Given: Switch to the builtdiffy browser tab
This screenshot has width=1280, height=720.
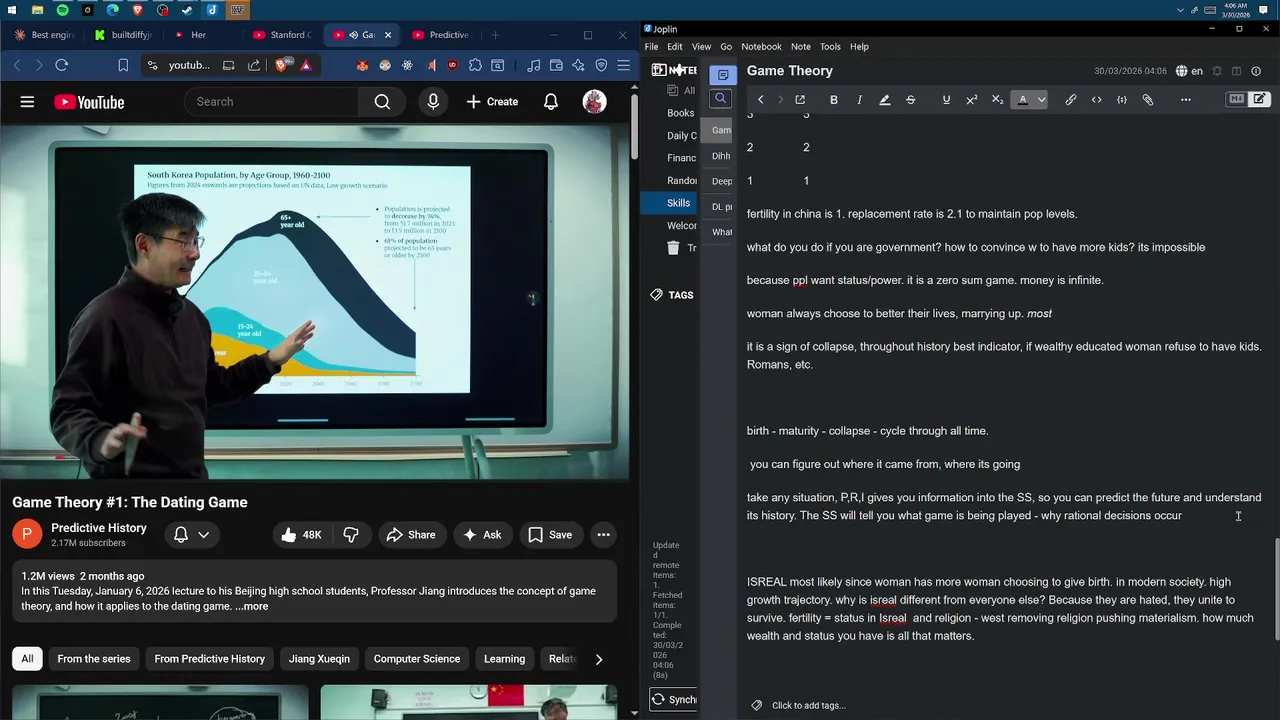Looking at the screenshot, I should click(124, 35).
